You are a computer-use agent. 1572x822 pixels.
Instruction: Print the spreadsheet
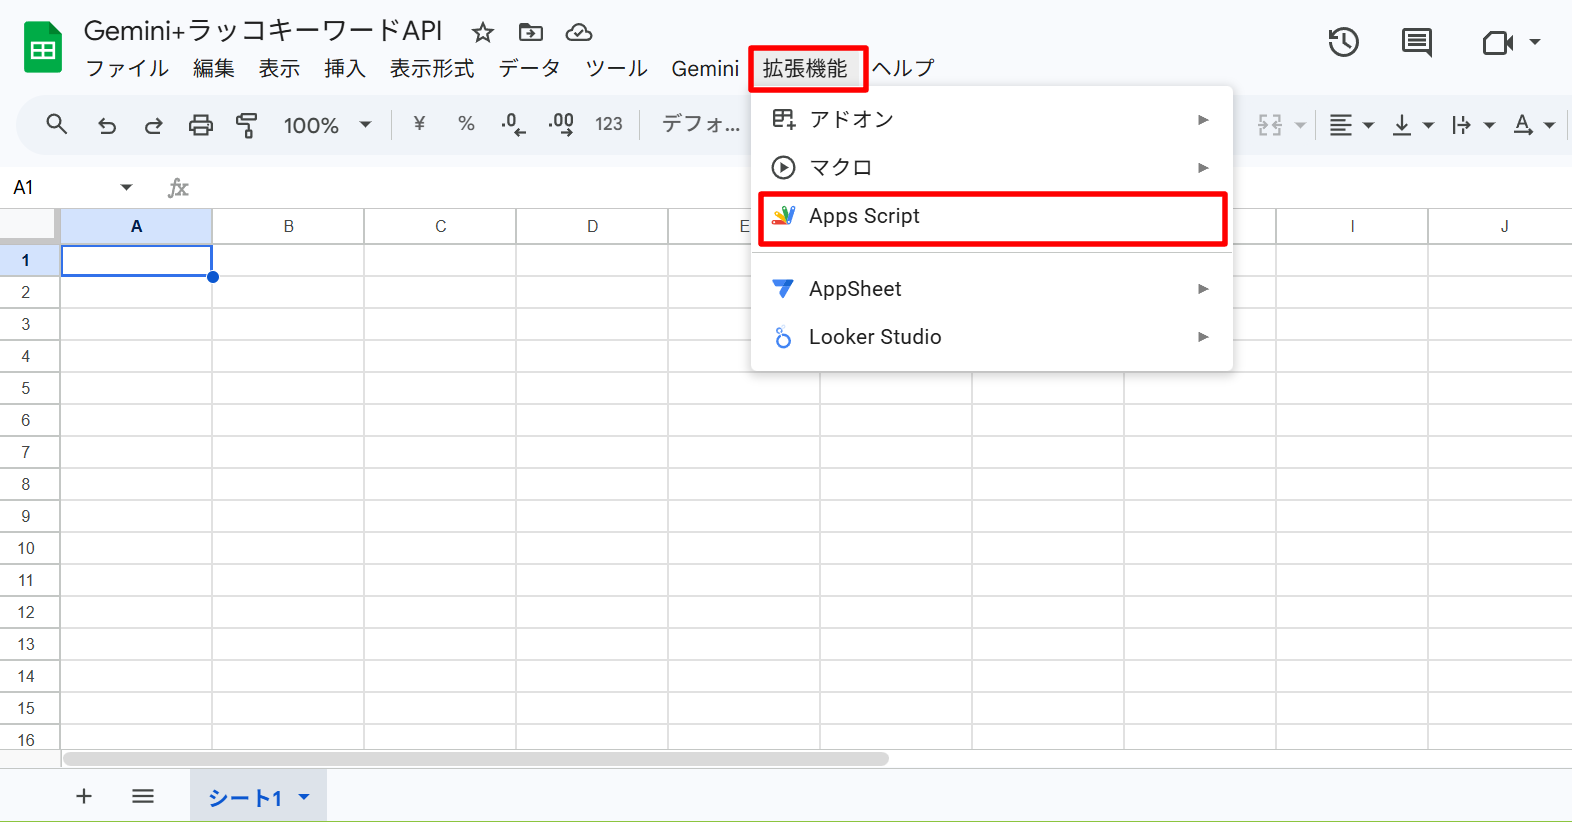[201, 125]
